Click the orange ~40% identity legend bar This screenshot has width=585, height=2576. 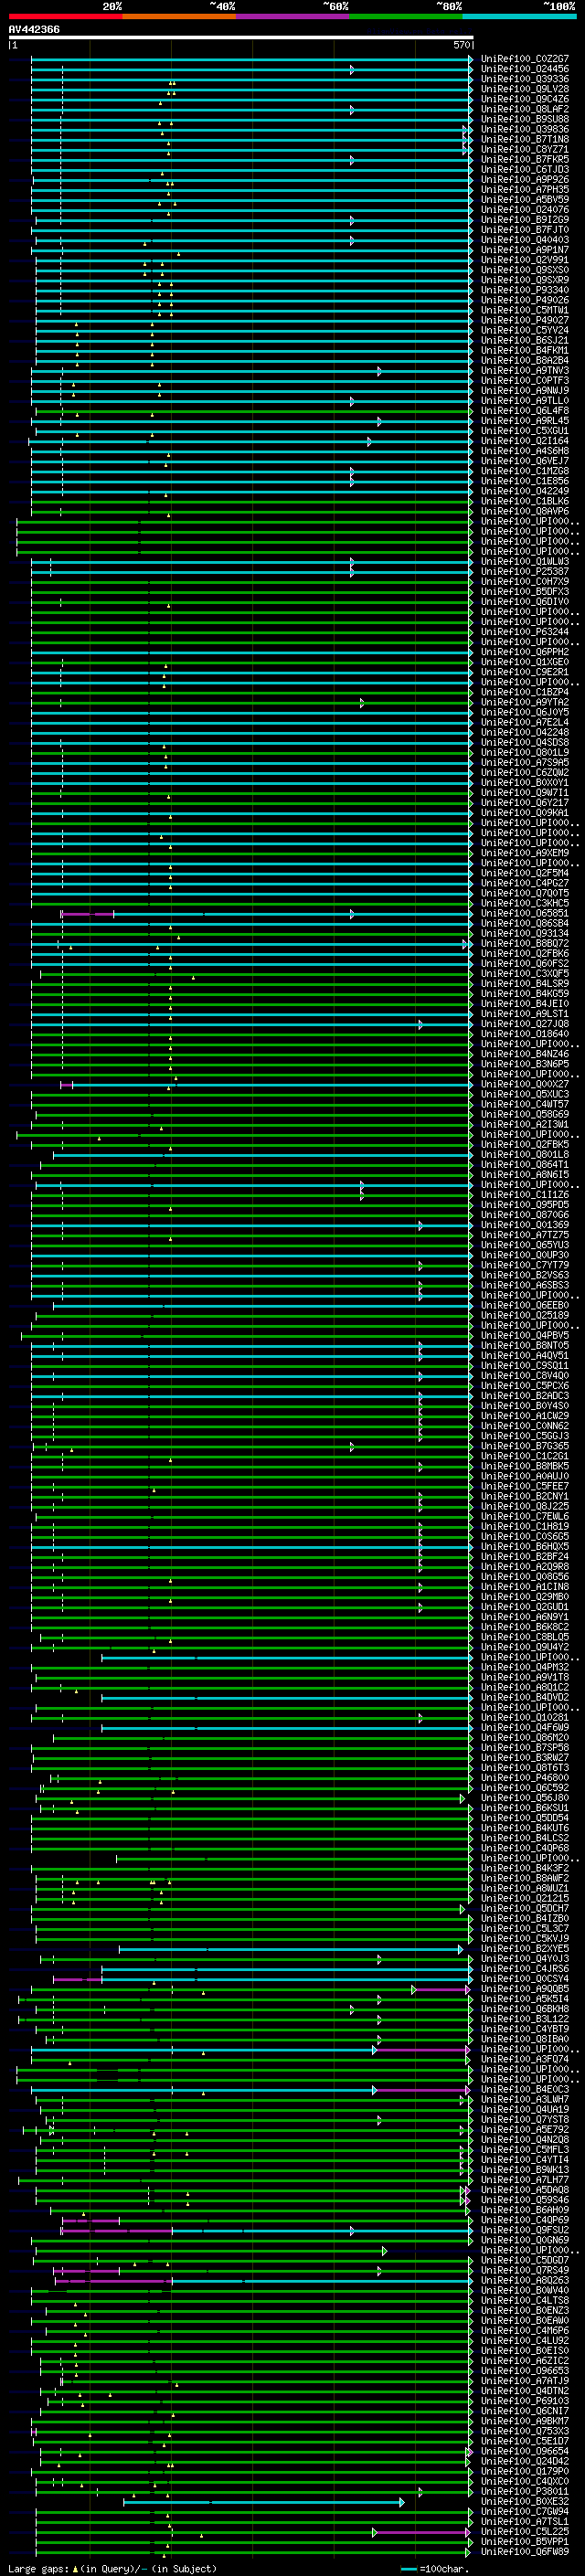pos(179,16)
